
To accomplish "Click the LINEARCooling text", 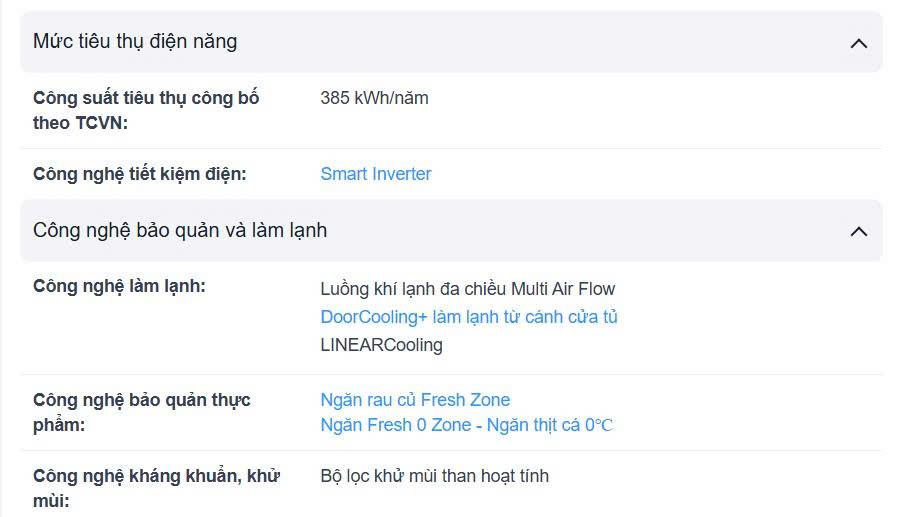I will pos(381,345).
